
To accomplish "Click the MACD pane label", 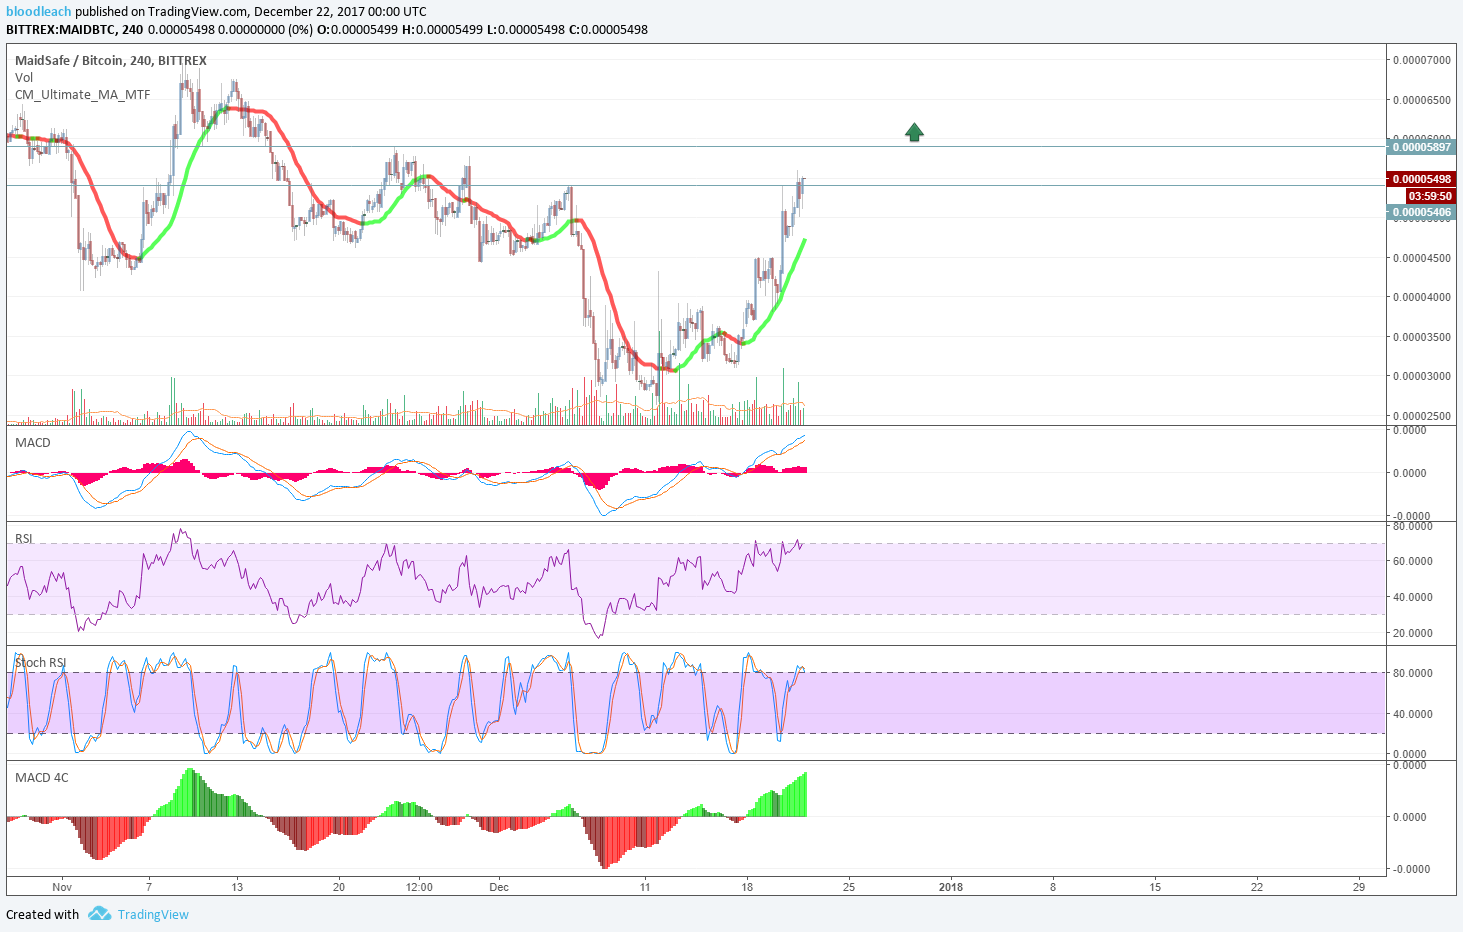I will point(33,442).
